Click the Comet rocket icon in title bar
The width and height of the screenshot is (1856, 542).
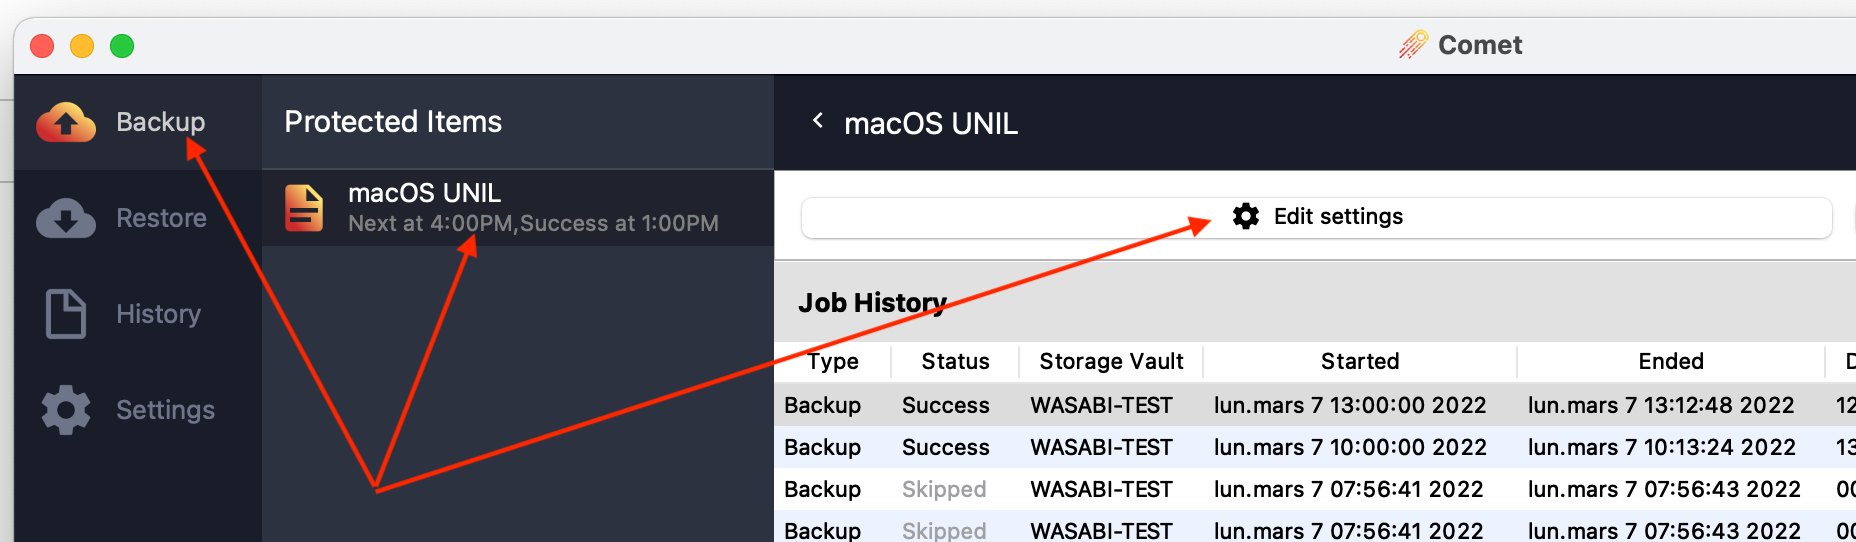pyautogui.click(x=1413, y=45)
